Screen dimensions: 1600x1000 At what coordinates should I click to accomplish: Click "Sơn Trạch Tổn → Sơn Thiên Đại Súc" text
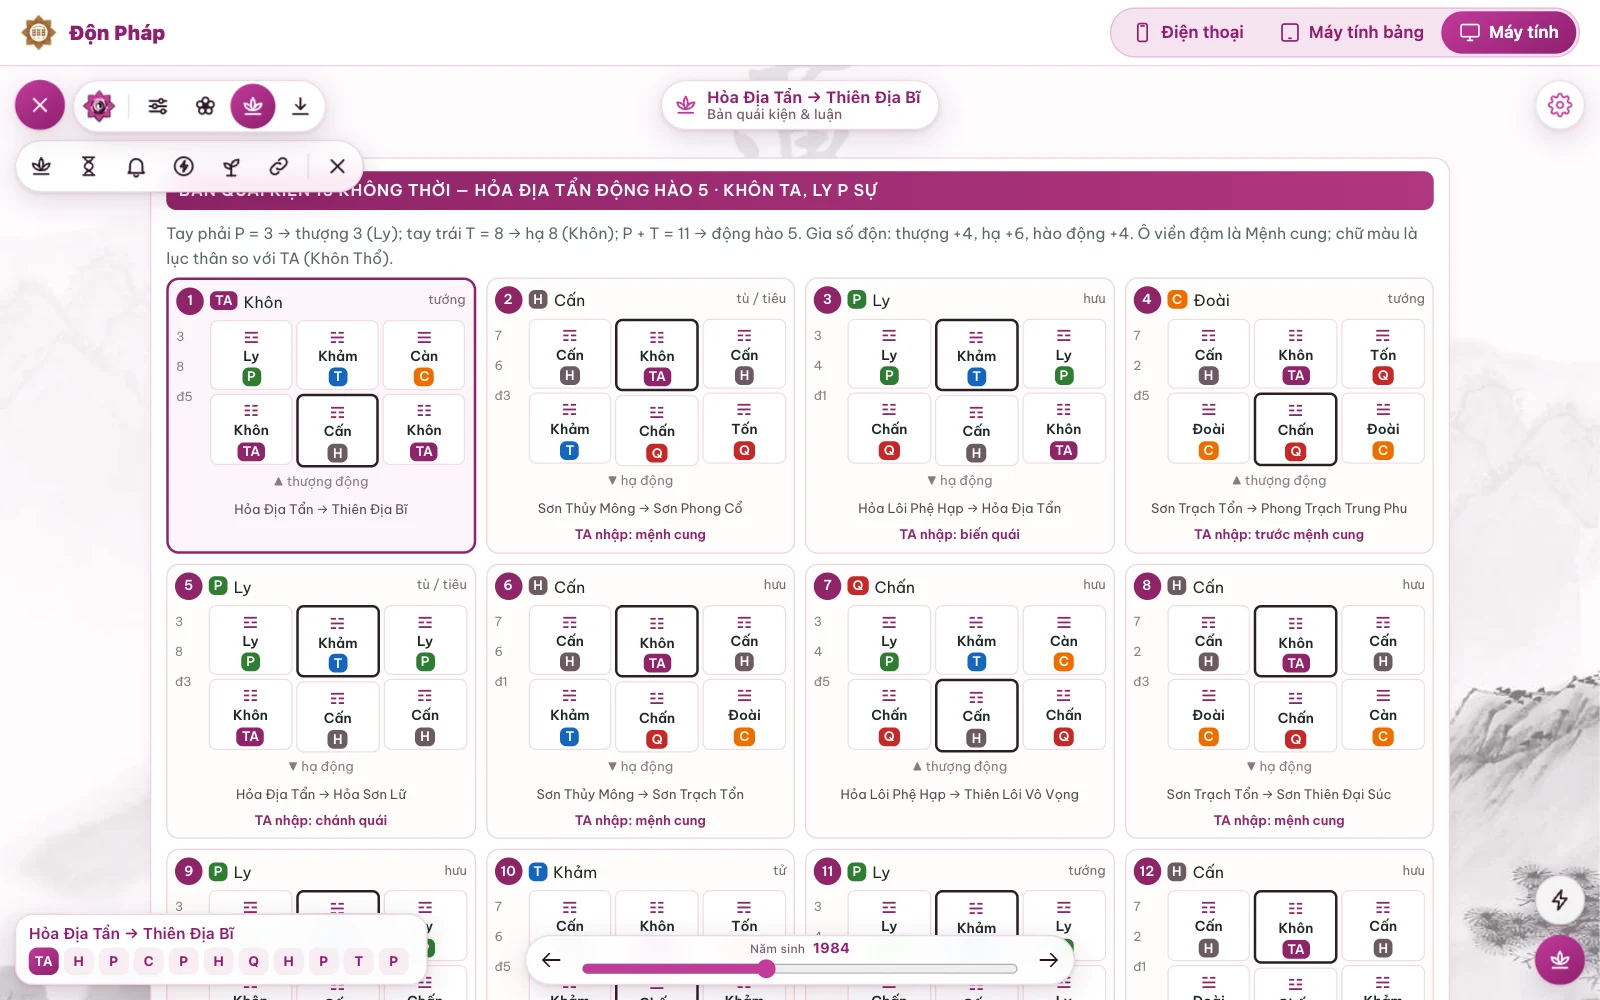[1279, 794]
